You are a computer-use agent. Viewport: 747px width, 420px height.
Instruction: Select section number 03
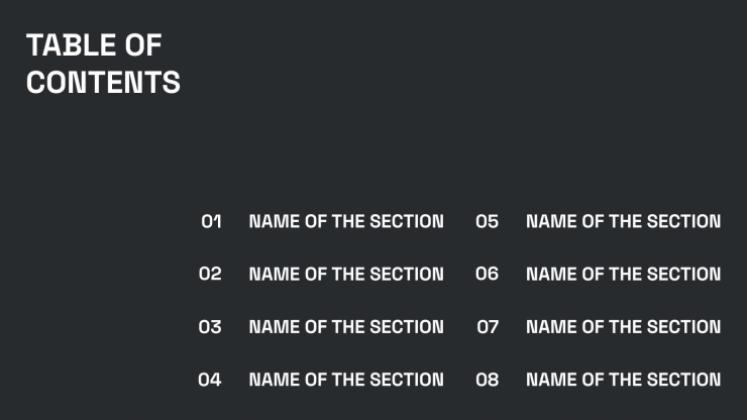[210, 327]
